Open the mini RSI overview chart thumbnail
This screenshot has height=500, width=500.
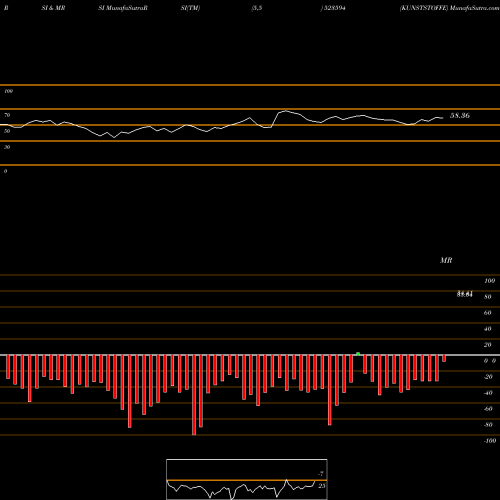247,479
